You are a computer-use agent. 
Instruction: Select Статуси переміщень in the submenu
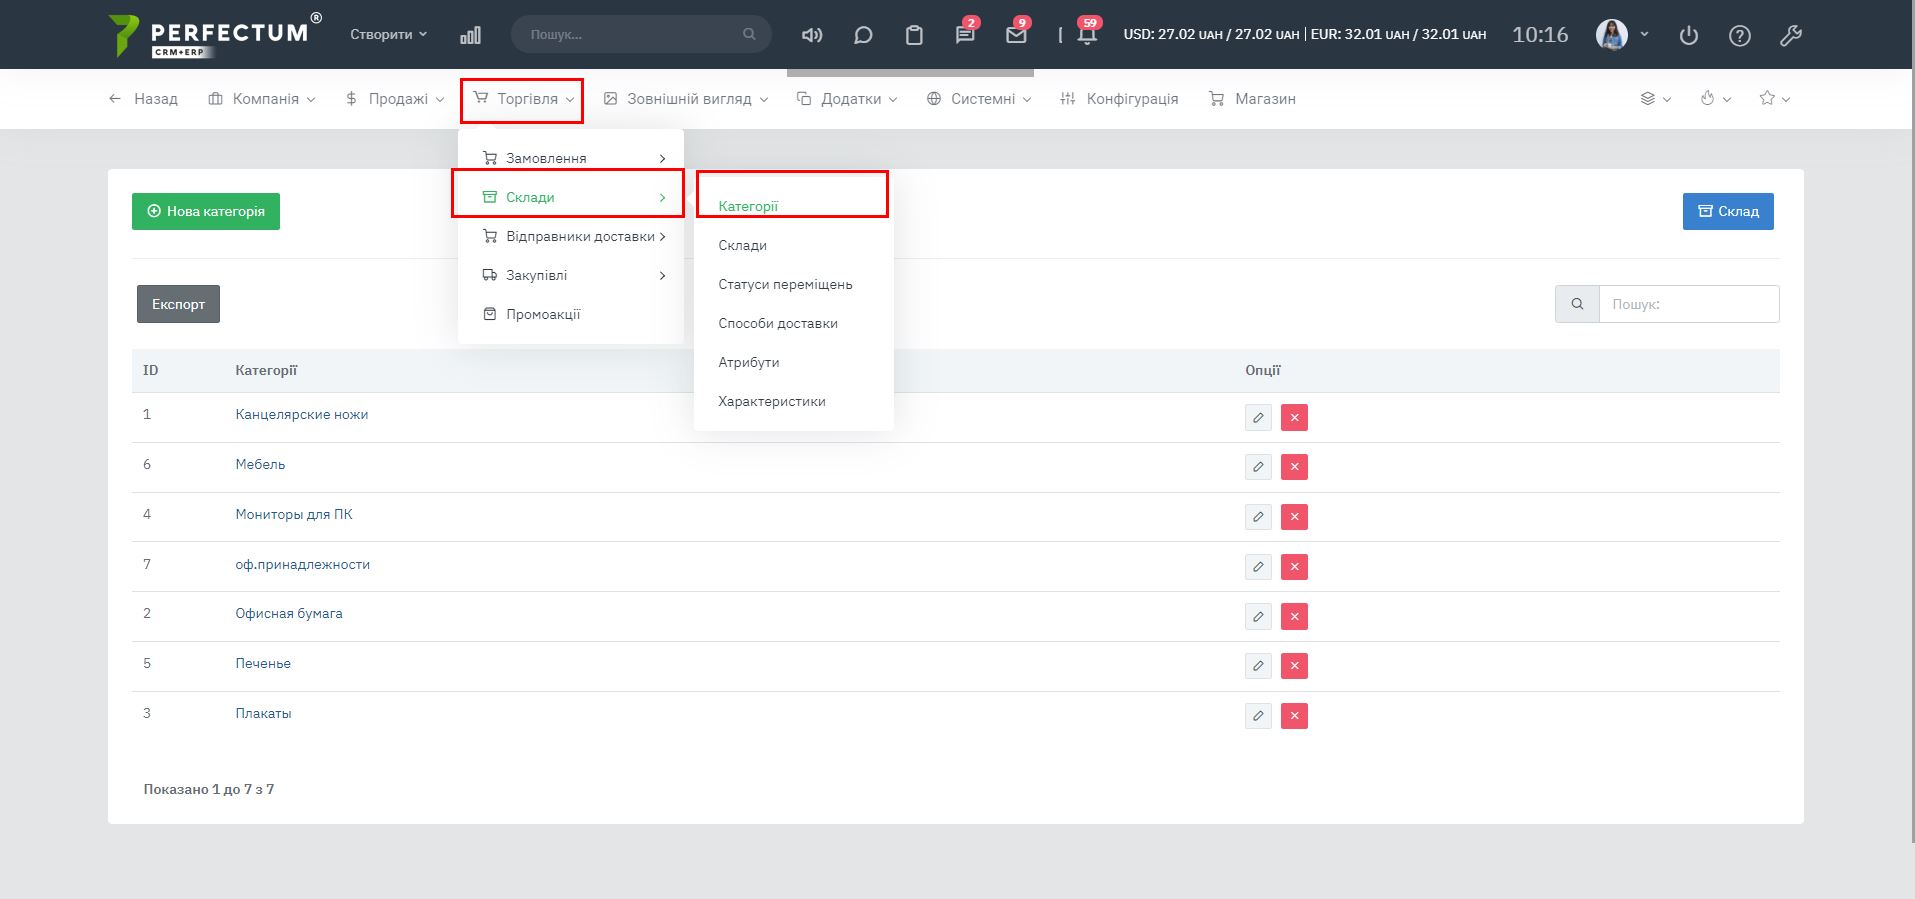pyautogui.click(x=785, y=284)
